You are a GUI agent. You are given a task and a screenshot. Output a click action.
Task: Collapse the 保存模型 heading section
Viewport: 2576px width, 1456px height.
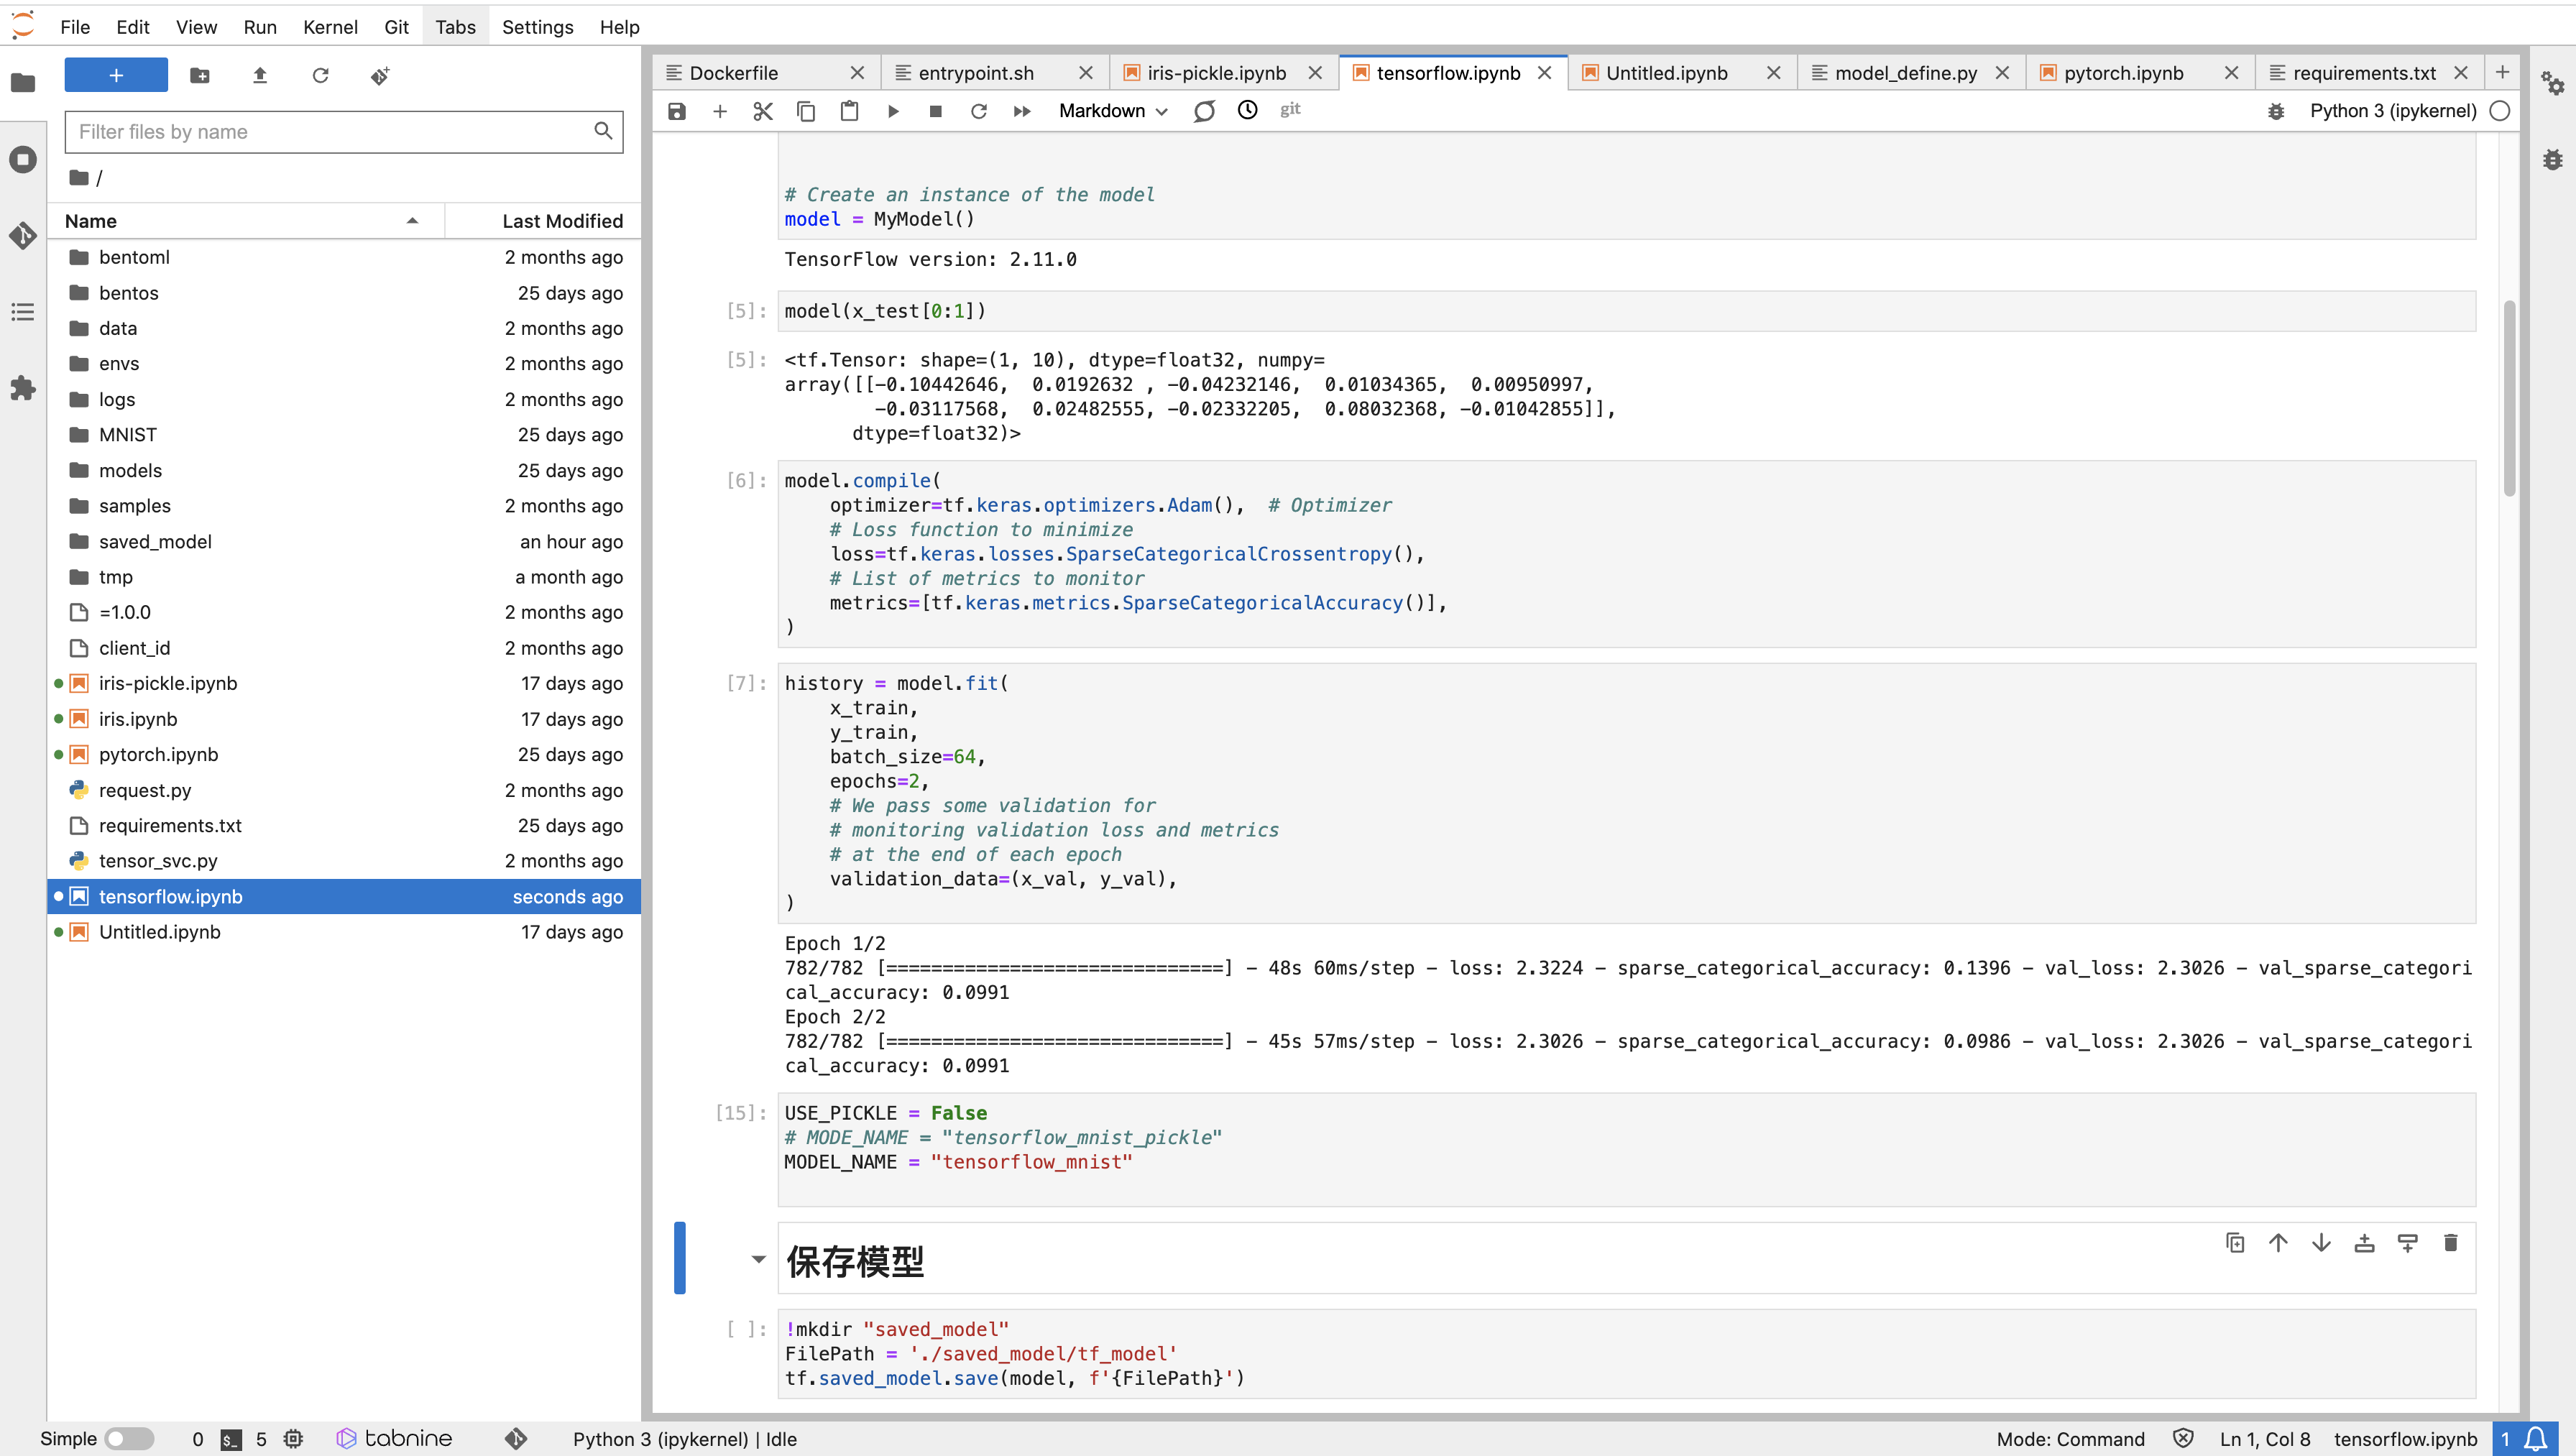click(758, 1259)
